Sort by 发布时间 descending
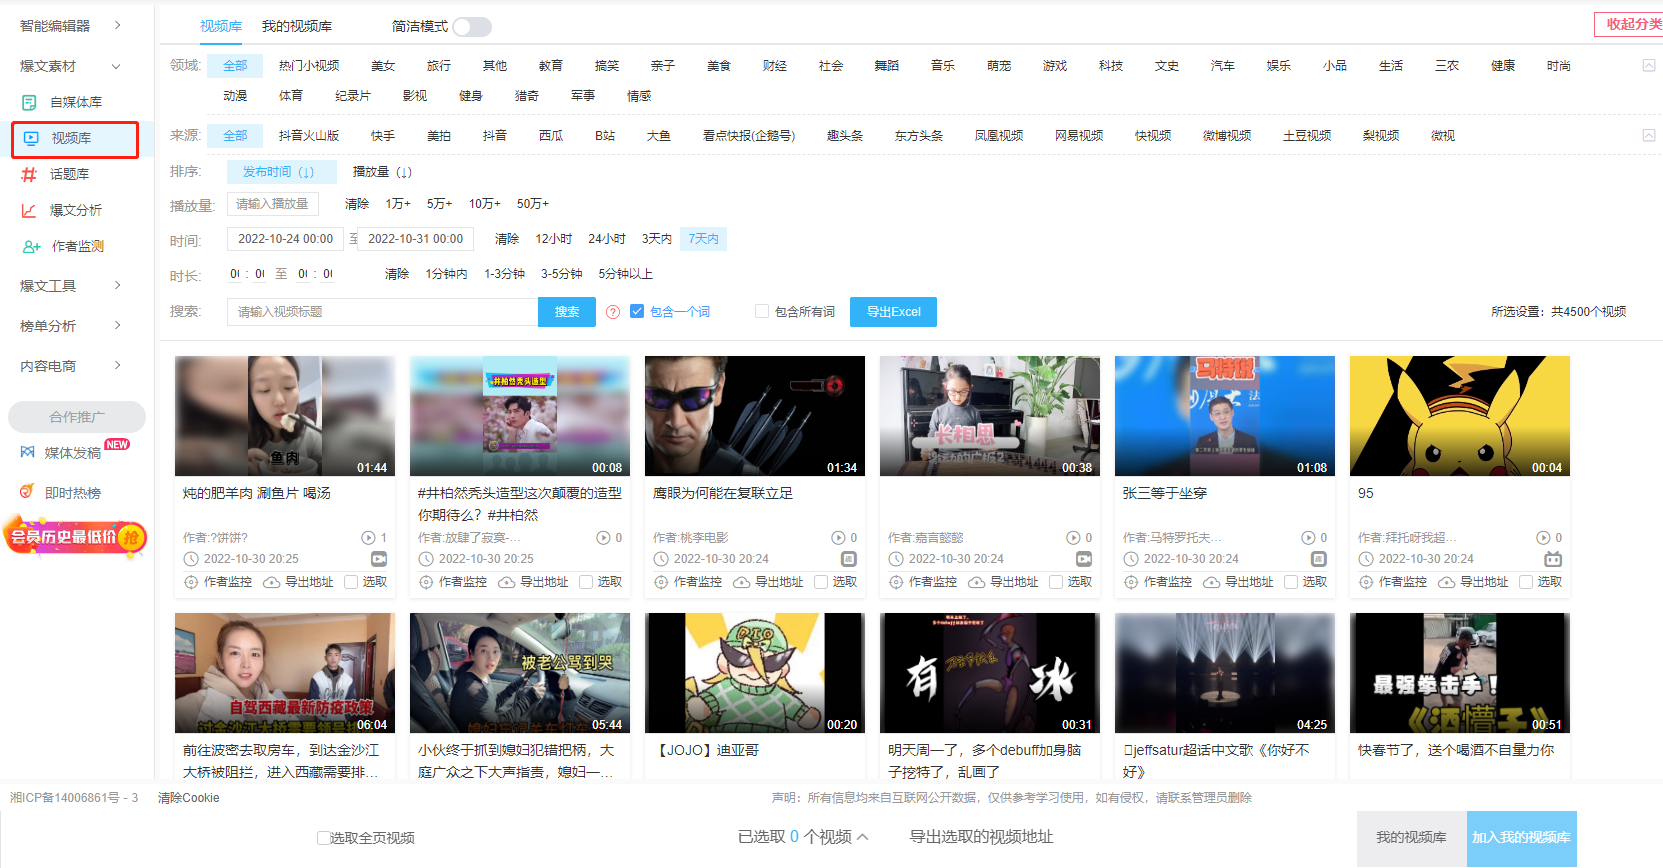1663x868 pixels. tap(281, 172)
